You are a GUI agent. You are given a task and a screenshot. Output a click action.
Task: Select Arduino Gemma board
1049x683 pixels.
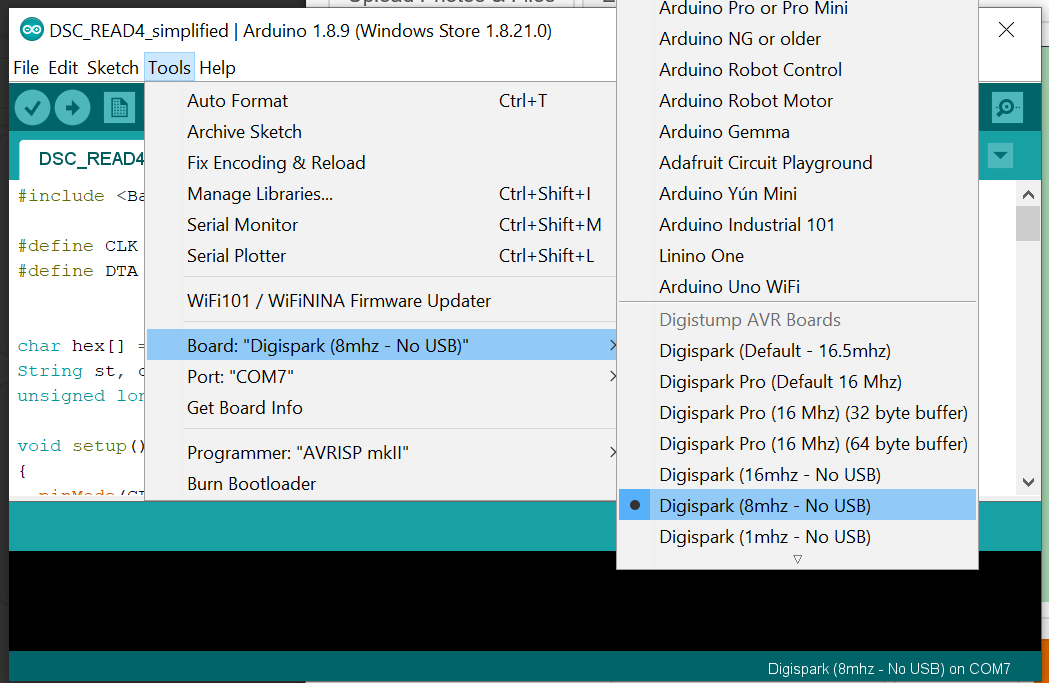(x=797, y=132)
